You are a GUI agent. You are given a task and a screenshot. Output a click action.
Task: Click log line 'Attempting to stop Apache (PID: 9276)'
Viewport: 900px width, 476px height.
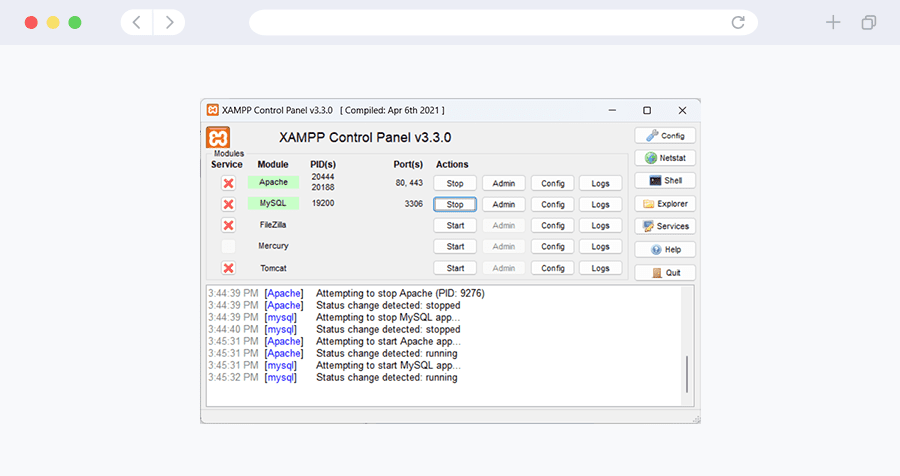click(x=400, y=293)
